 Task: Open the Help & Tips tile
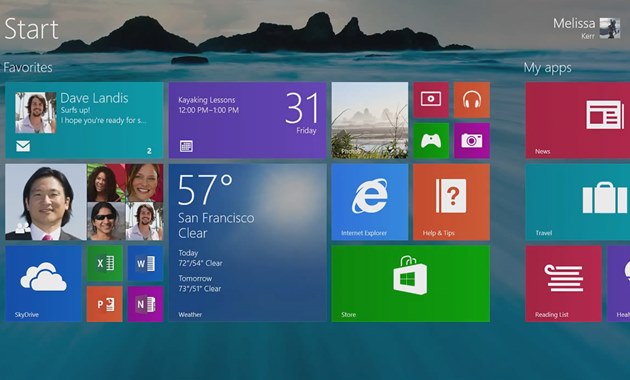(452, 202)
